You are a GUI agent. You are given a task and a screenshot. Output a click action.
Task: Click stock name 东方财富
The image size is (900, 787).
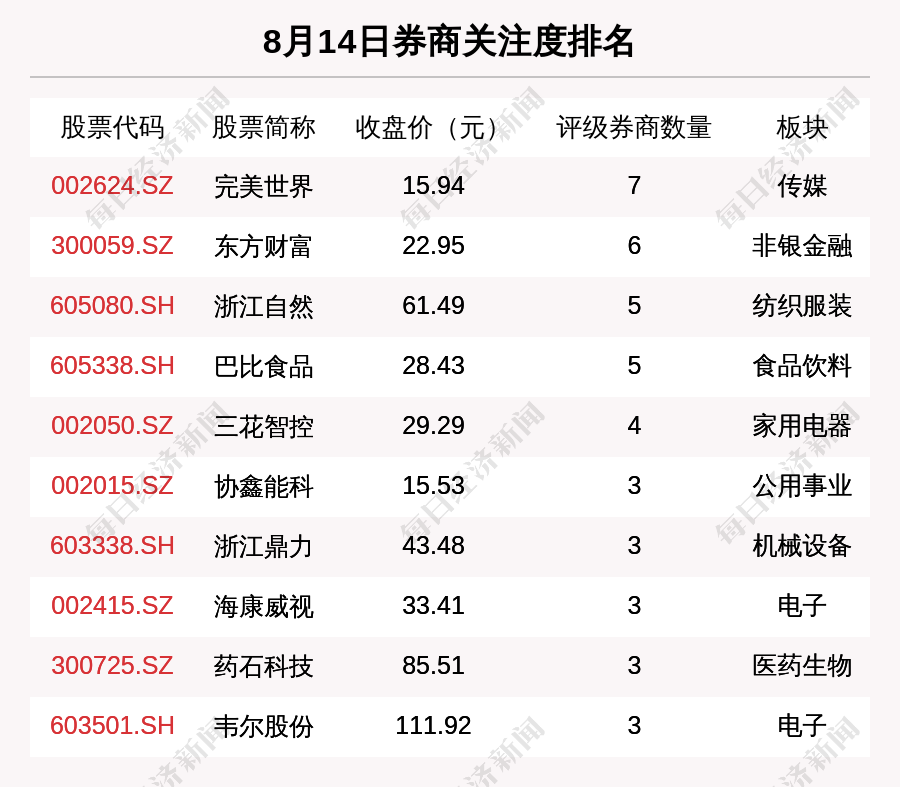click(263, 246)
